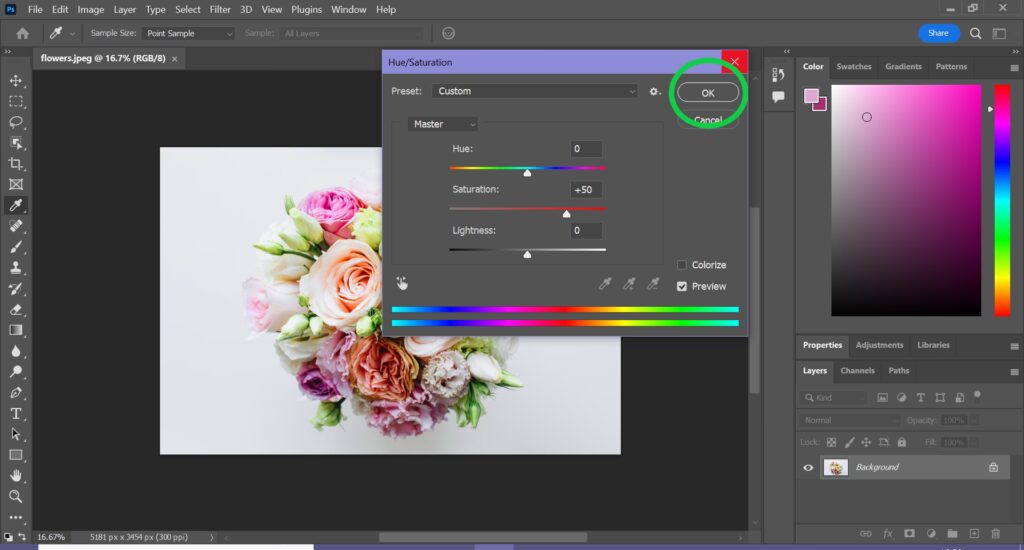Image resolution: width=1024 pixels, height=550 pixels.
Task: Select the Hand tool
Action: tap(16, 476)
